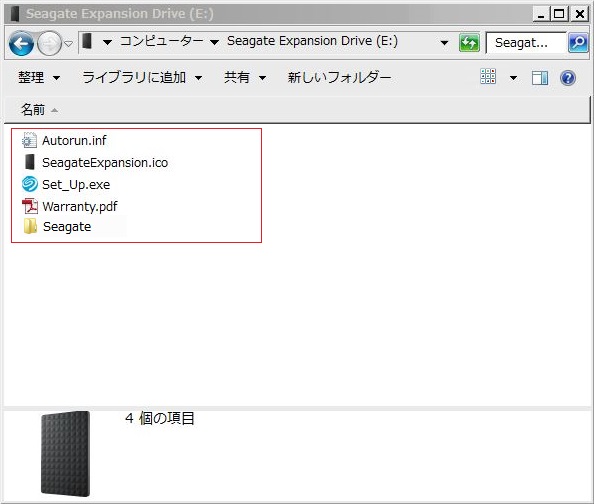
Task: Select Seagate Expansion Drive (E:) breadcrumb
Action: [313, 41]
